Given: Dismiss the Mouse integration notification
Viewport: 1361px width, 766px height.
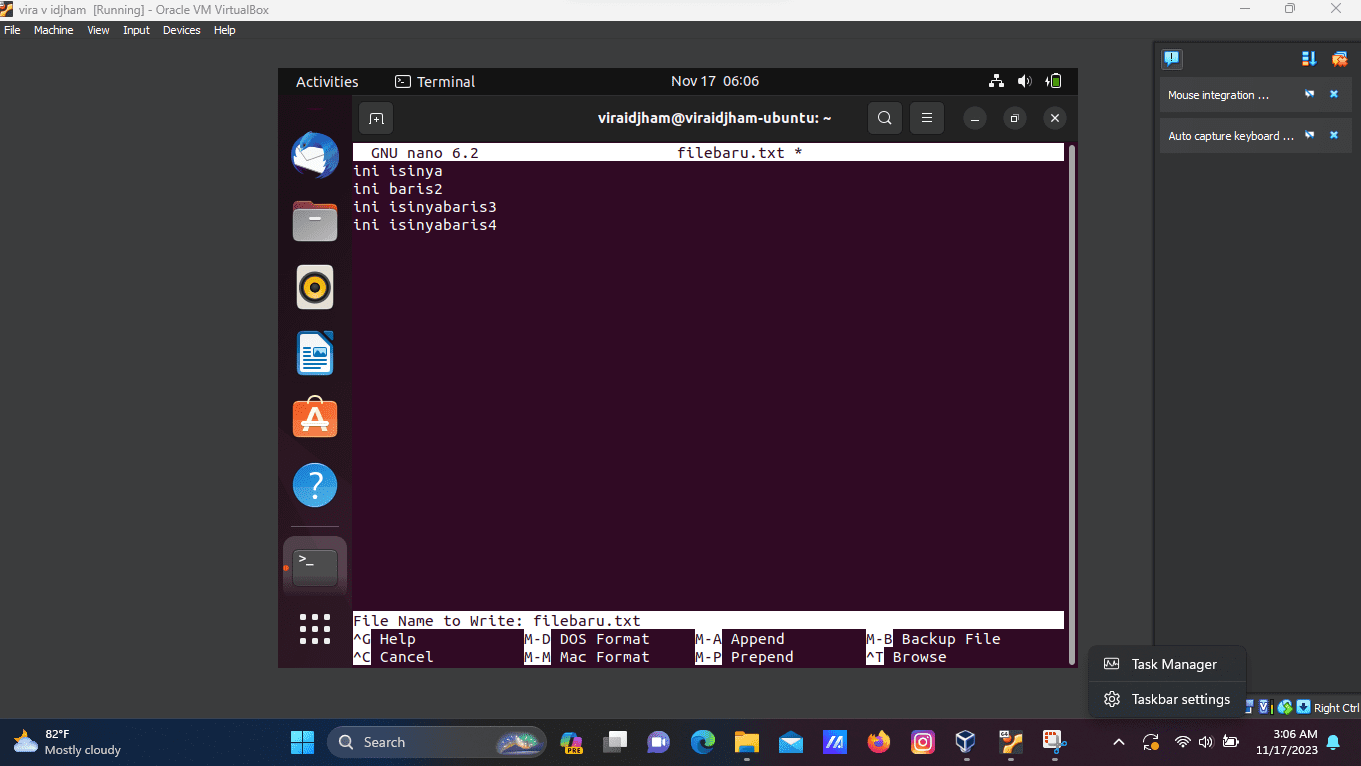Looking at the screenshot, I should 1333,94.
